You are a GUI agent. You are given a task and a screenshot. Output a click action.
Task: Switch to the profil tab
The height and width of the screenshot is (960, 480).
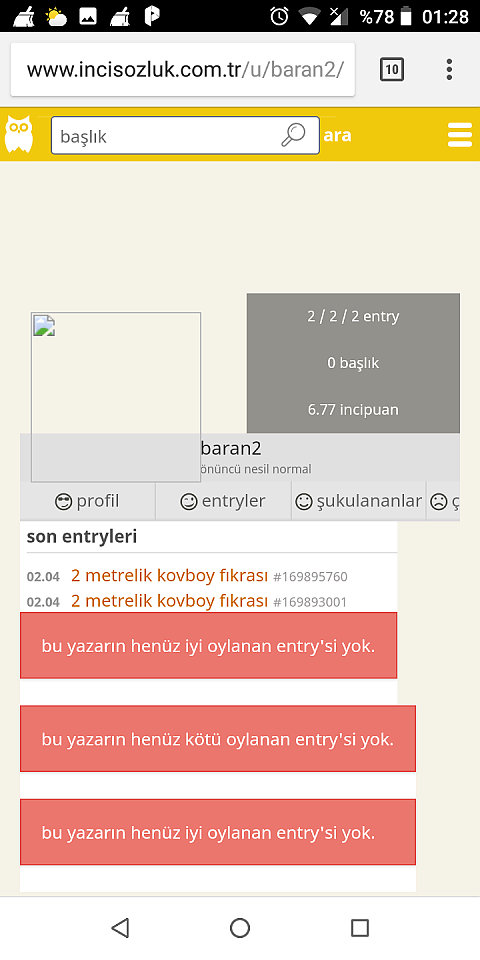point(88,501)
